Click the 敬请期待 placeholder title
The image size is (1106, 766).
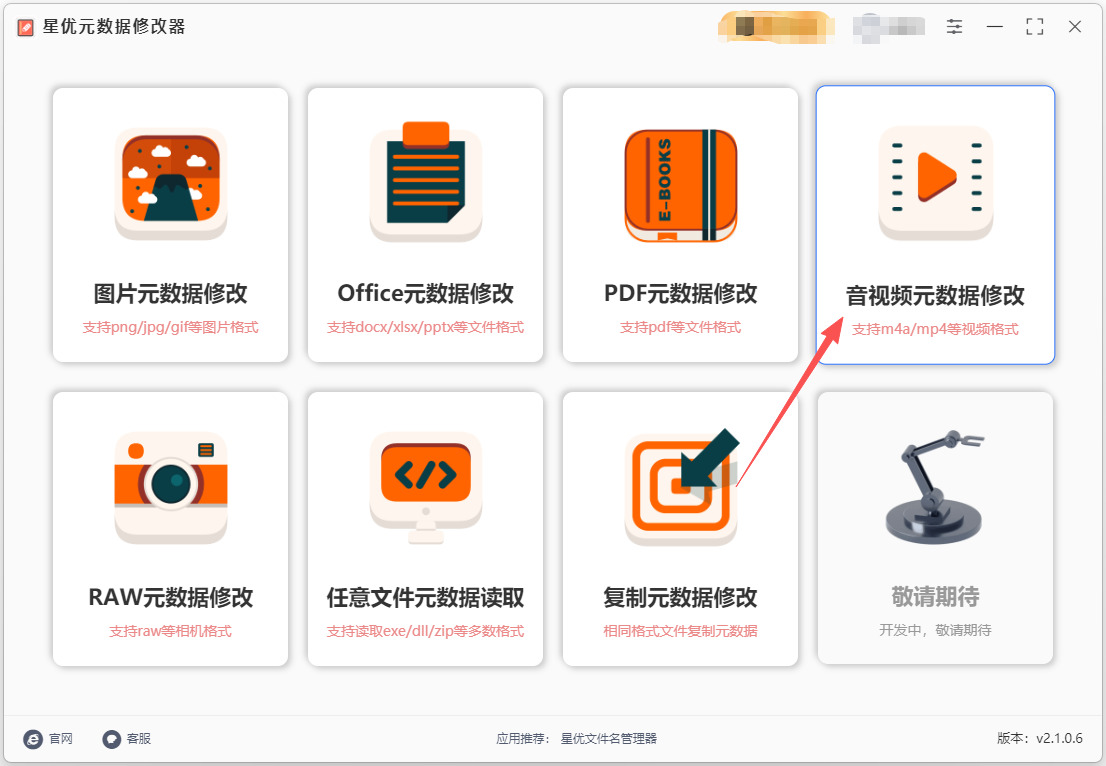(935, 597)
